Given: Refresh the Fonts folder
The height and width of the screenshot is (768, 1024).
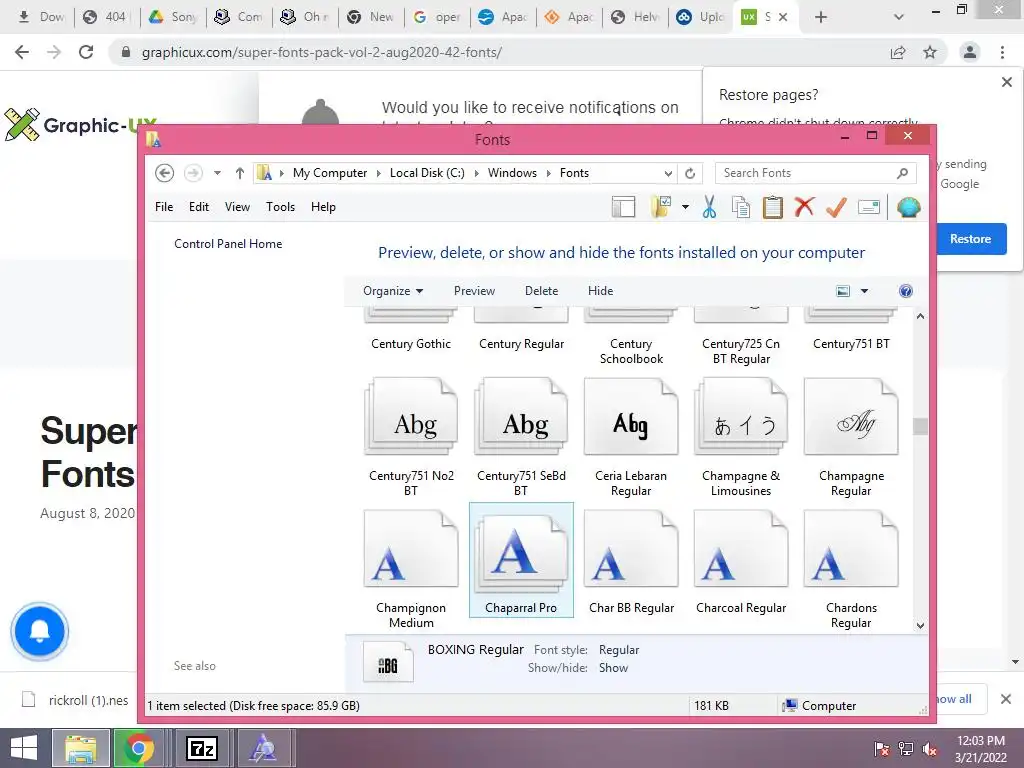Looking at the screenshot, I should (x=690, y=173).
